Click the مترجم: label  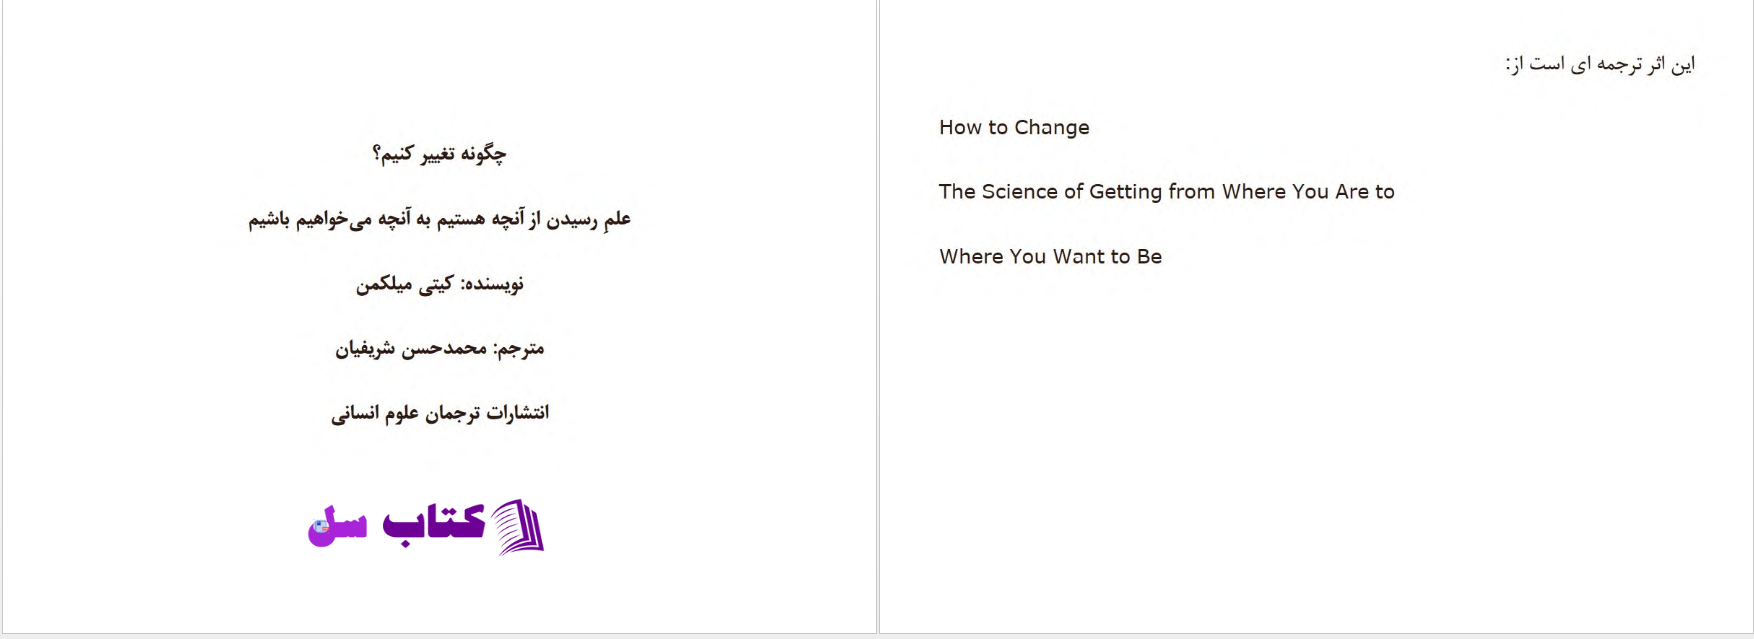pyautogui.click(x=518, y=348)
